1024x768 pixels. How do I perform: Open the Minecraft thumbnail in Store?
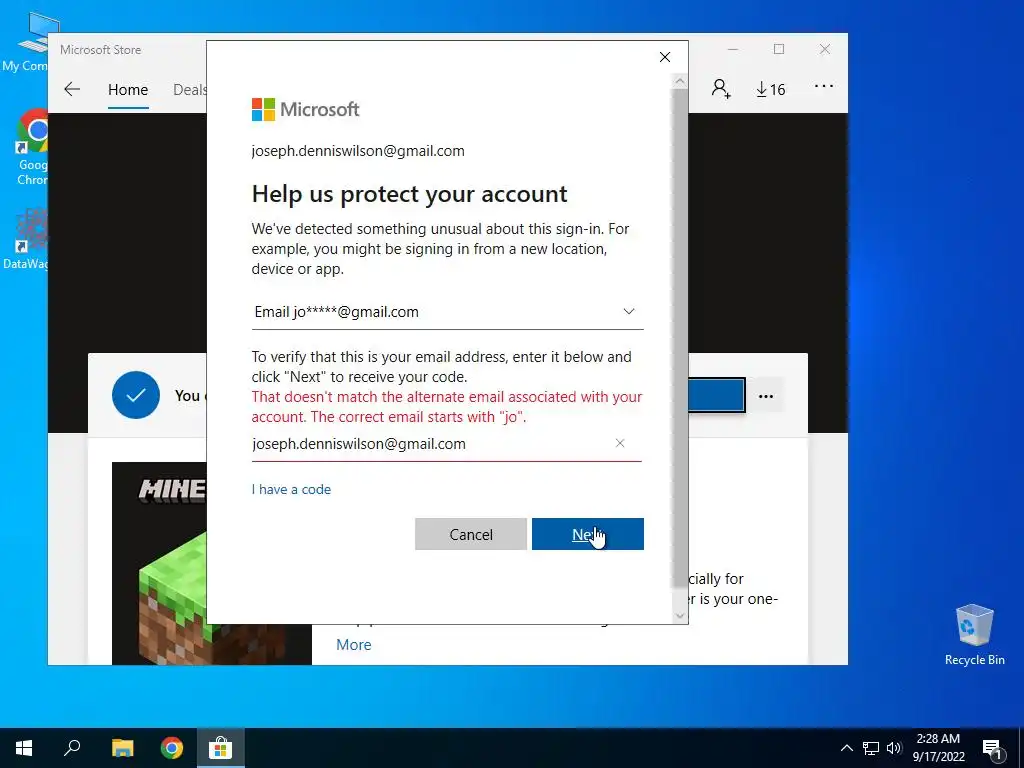point(159,563)
